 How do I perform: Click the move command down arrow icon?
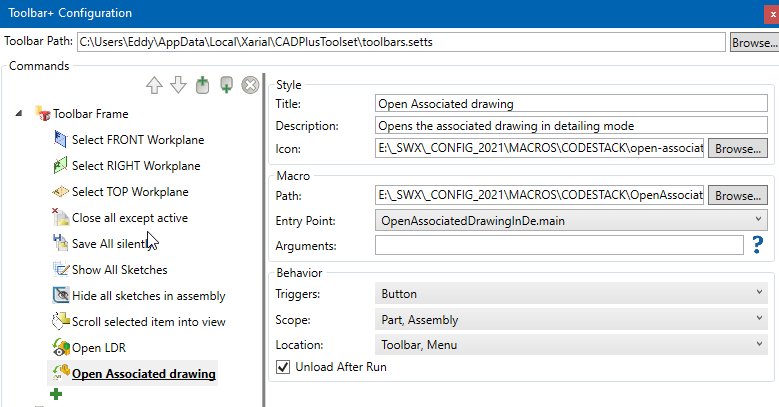(x=178, y=85)
